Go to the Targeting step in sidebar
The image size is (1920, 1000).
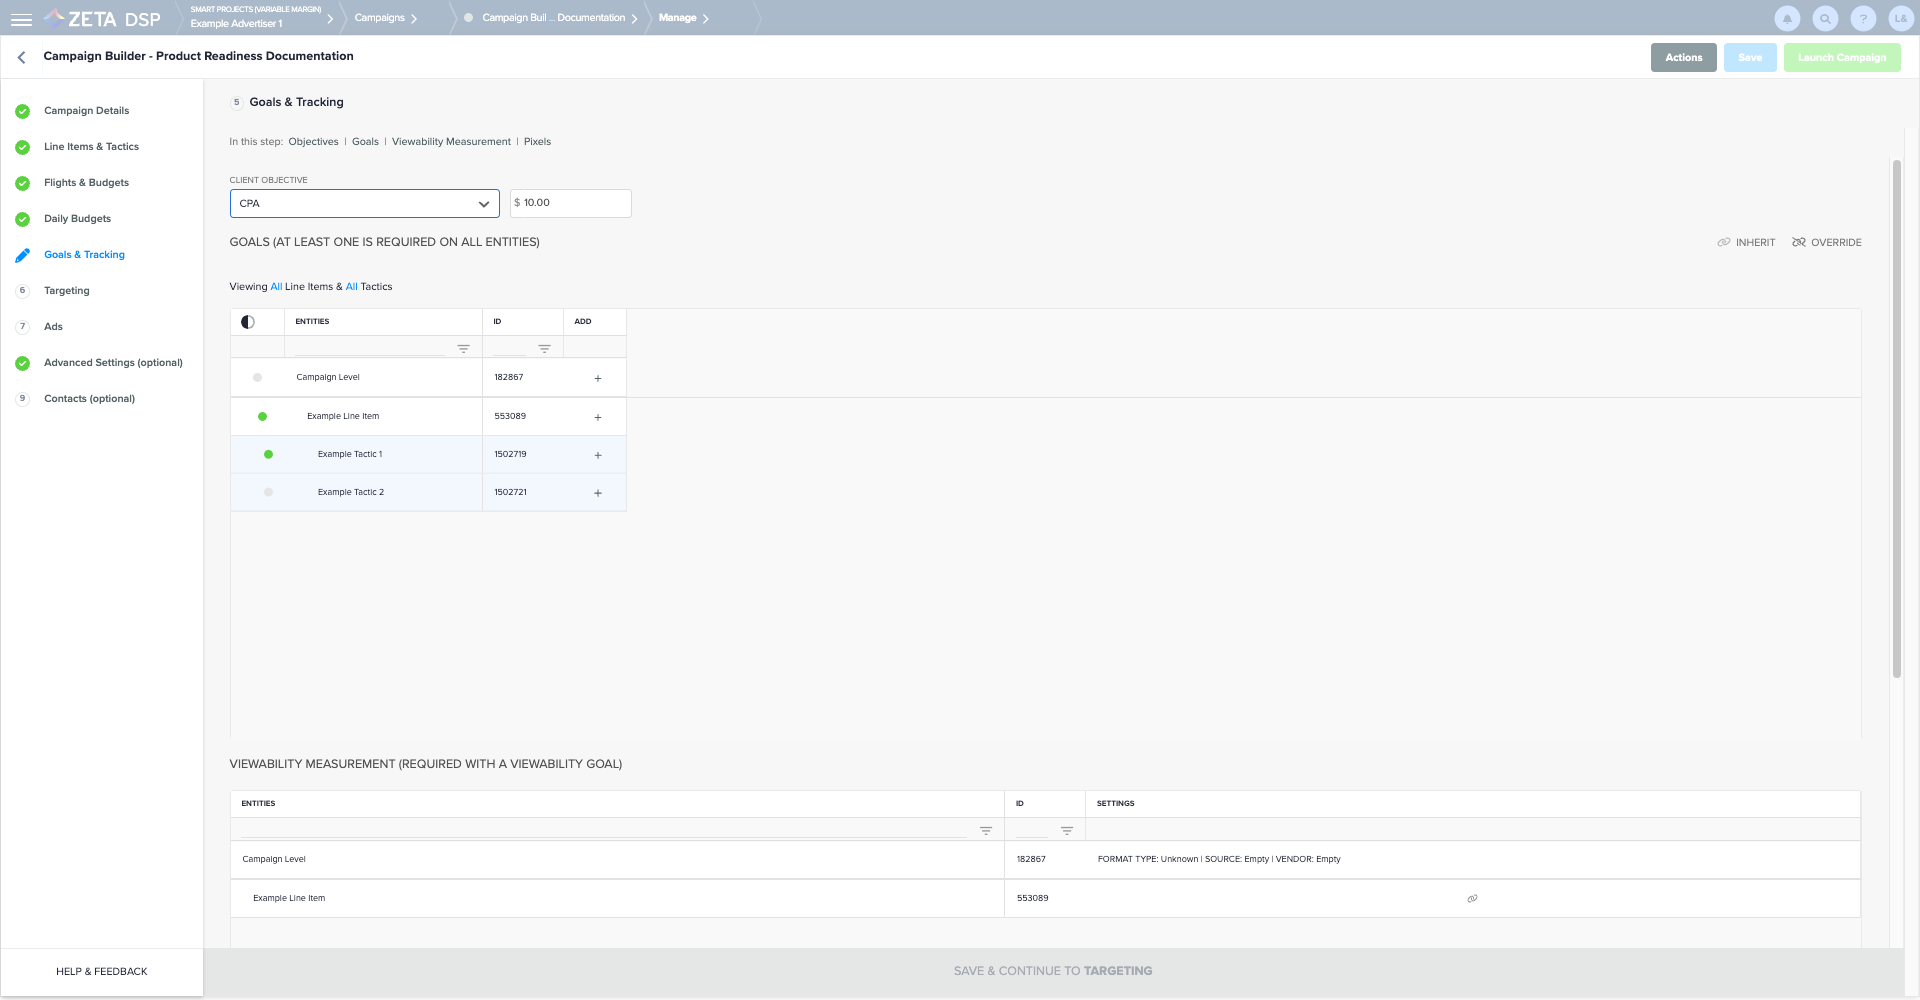pos(66,291)
